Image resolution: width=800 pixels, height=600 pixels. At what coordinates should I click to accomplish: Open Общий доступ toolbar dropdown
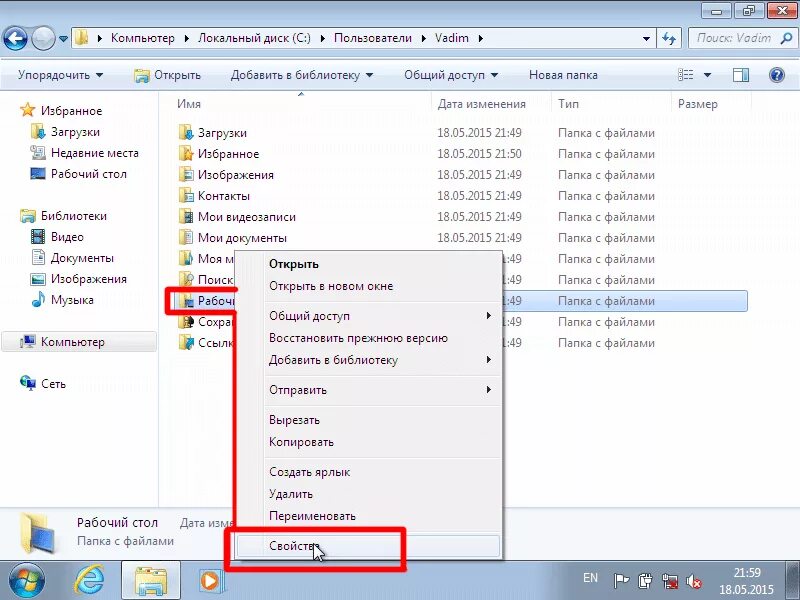451,75
